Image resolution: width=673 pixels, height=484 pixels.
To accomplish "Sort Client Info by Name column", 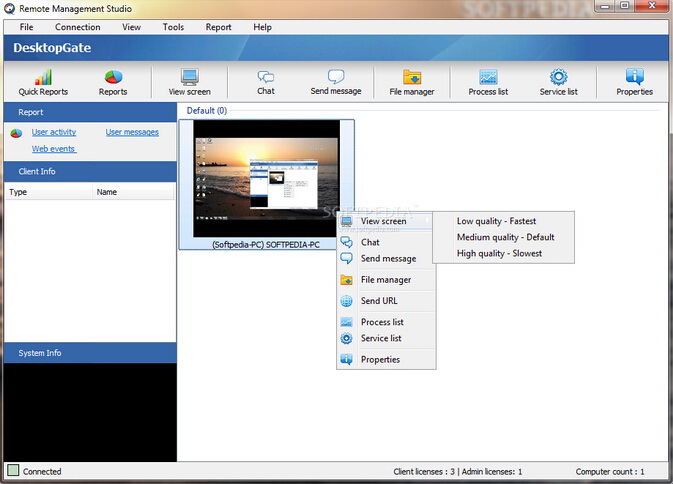I will (x=133, y=192).
